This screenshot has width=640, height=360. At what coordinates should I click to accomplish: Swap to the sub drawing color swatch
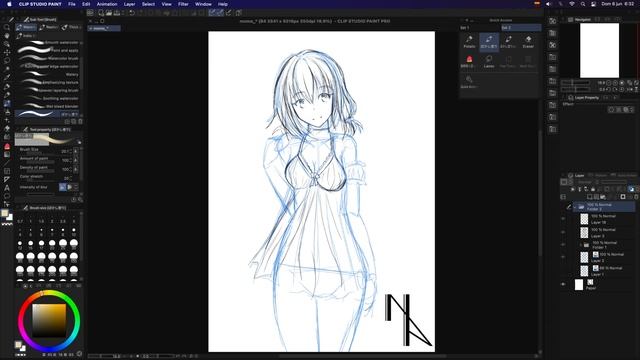[x=9, y=218]
